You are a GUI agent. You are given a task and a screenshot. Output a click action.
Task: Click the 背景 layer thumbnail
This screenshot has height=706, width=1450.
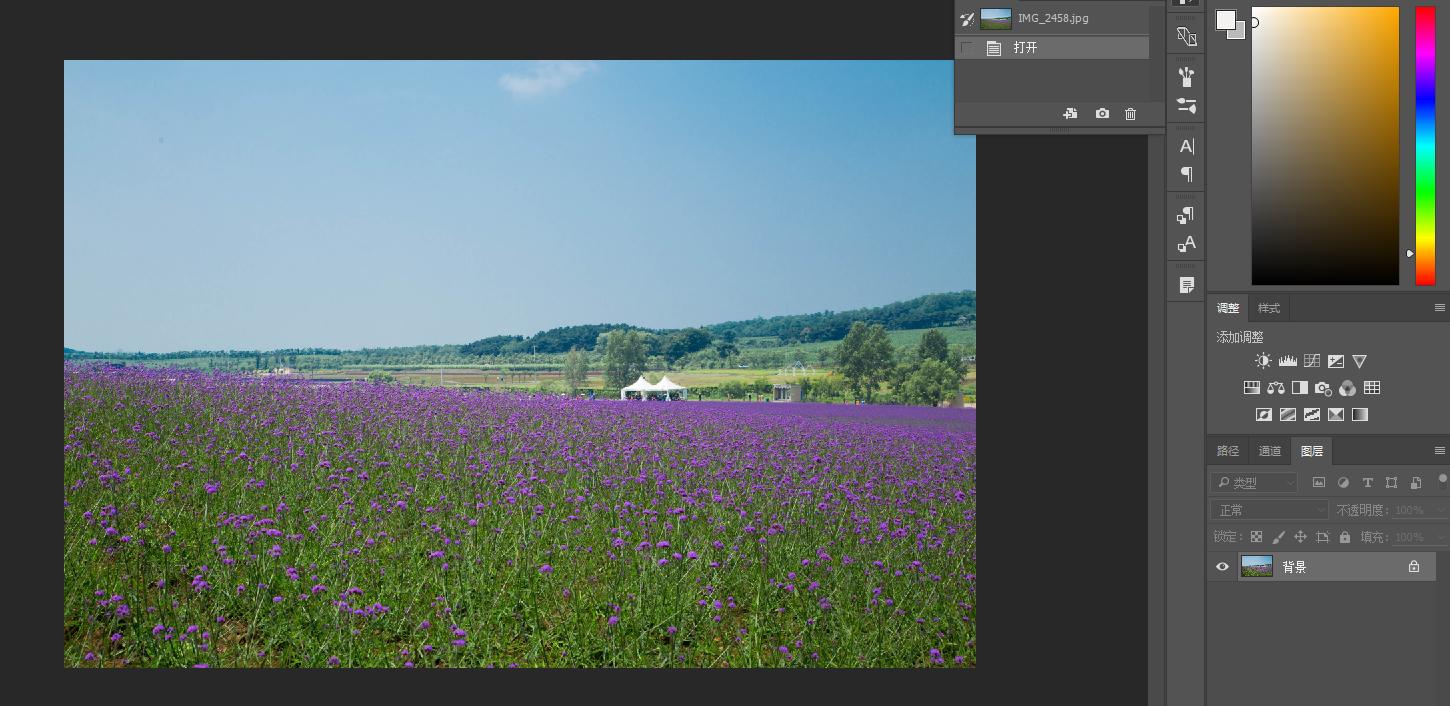click(x=1257, y=566)
